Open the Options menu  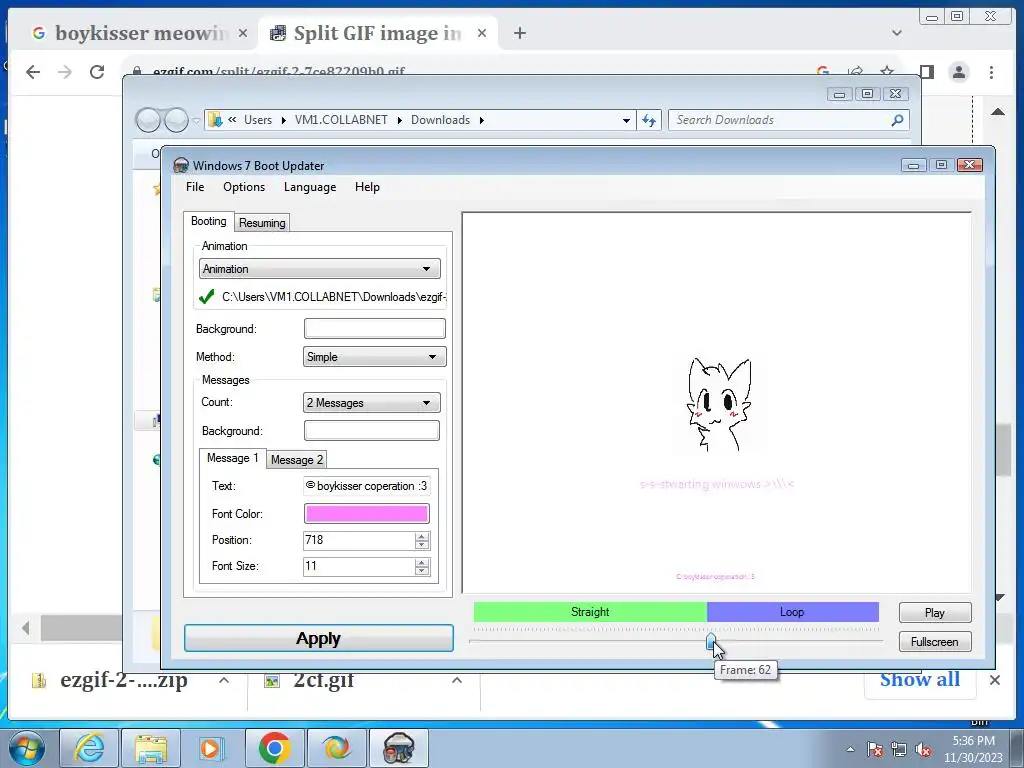pos(244,187)
